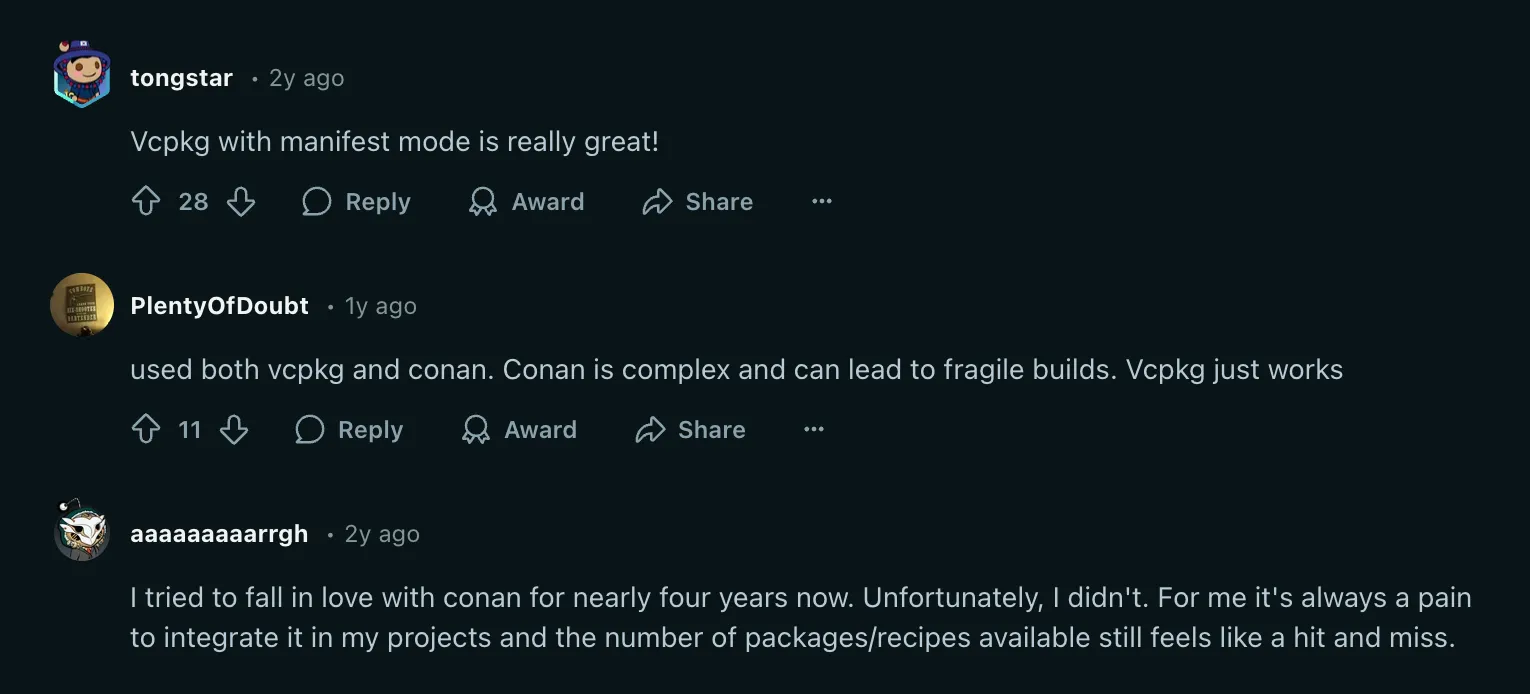Open overflow menu on PlentyOfDoubt's comment
The image size is (1530, 694).
[813, 430]
